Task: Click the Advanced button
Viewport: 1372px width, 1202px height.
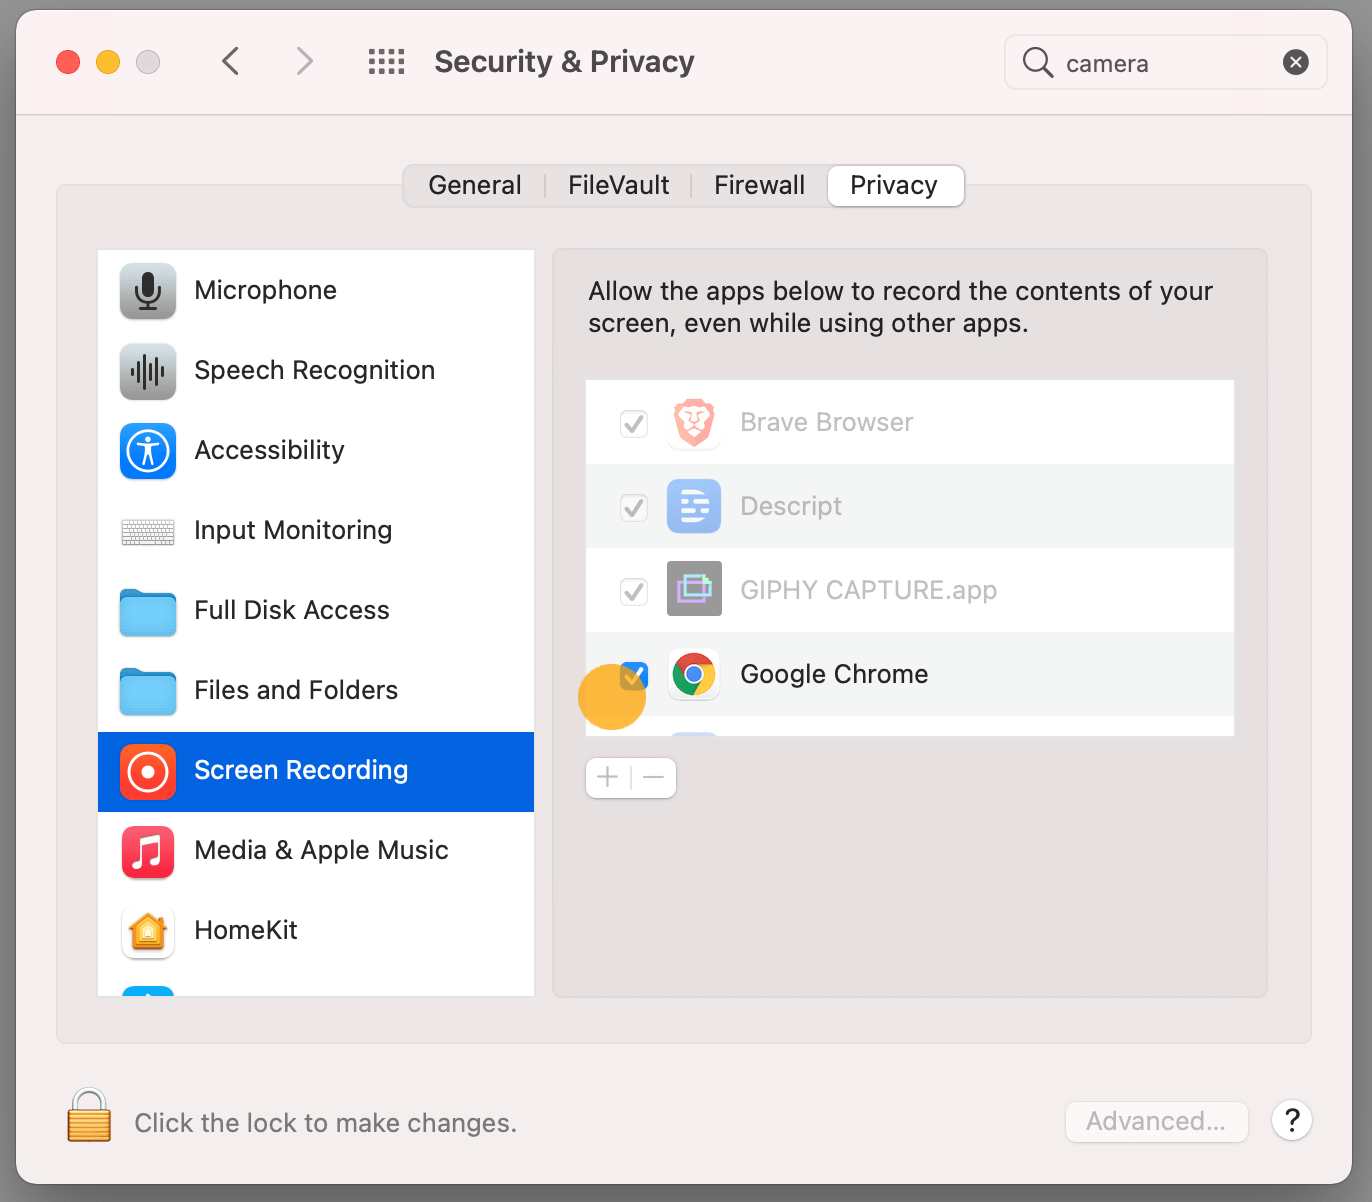Action: [1156, 1121]
